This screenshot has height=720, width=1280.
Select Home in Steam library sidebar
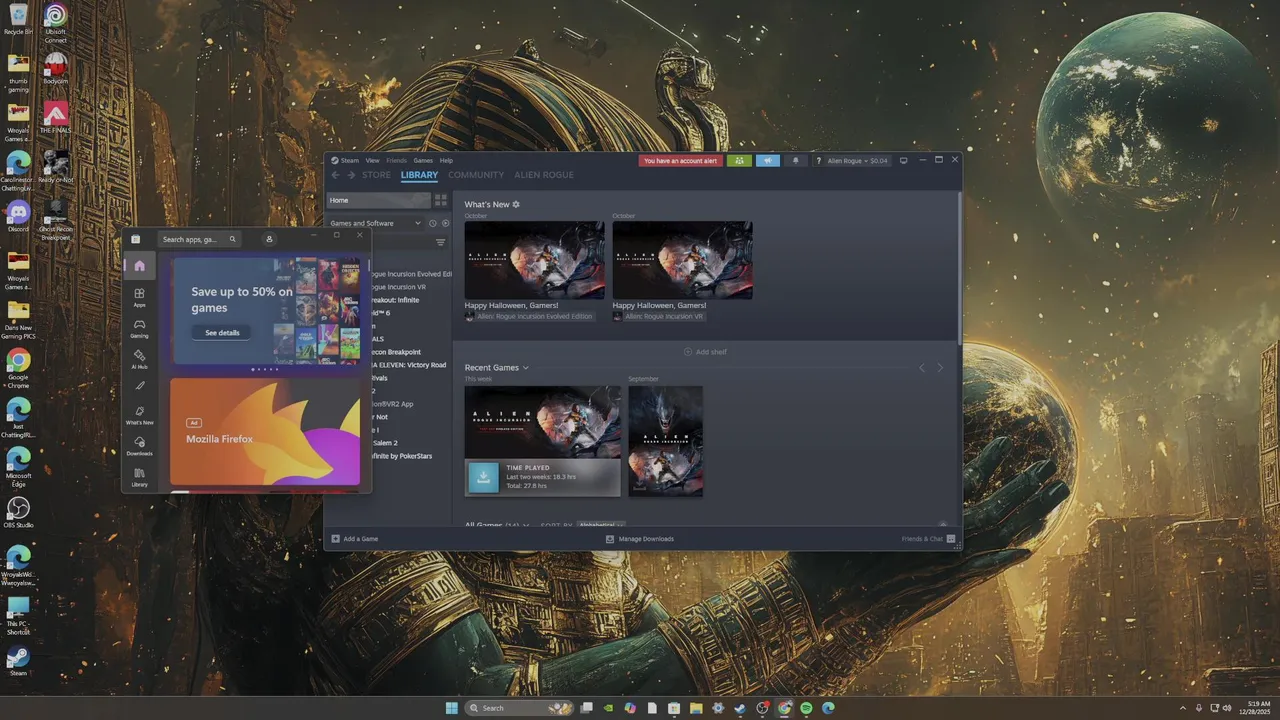click(379, 200)
